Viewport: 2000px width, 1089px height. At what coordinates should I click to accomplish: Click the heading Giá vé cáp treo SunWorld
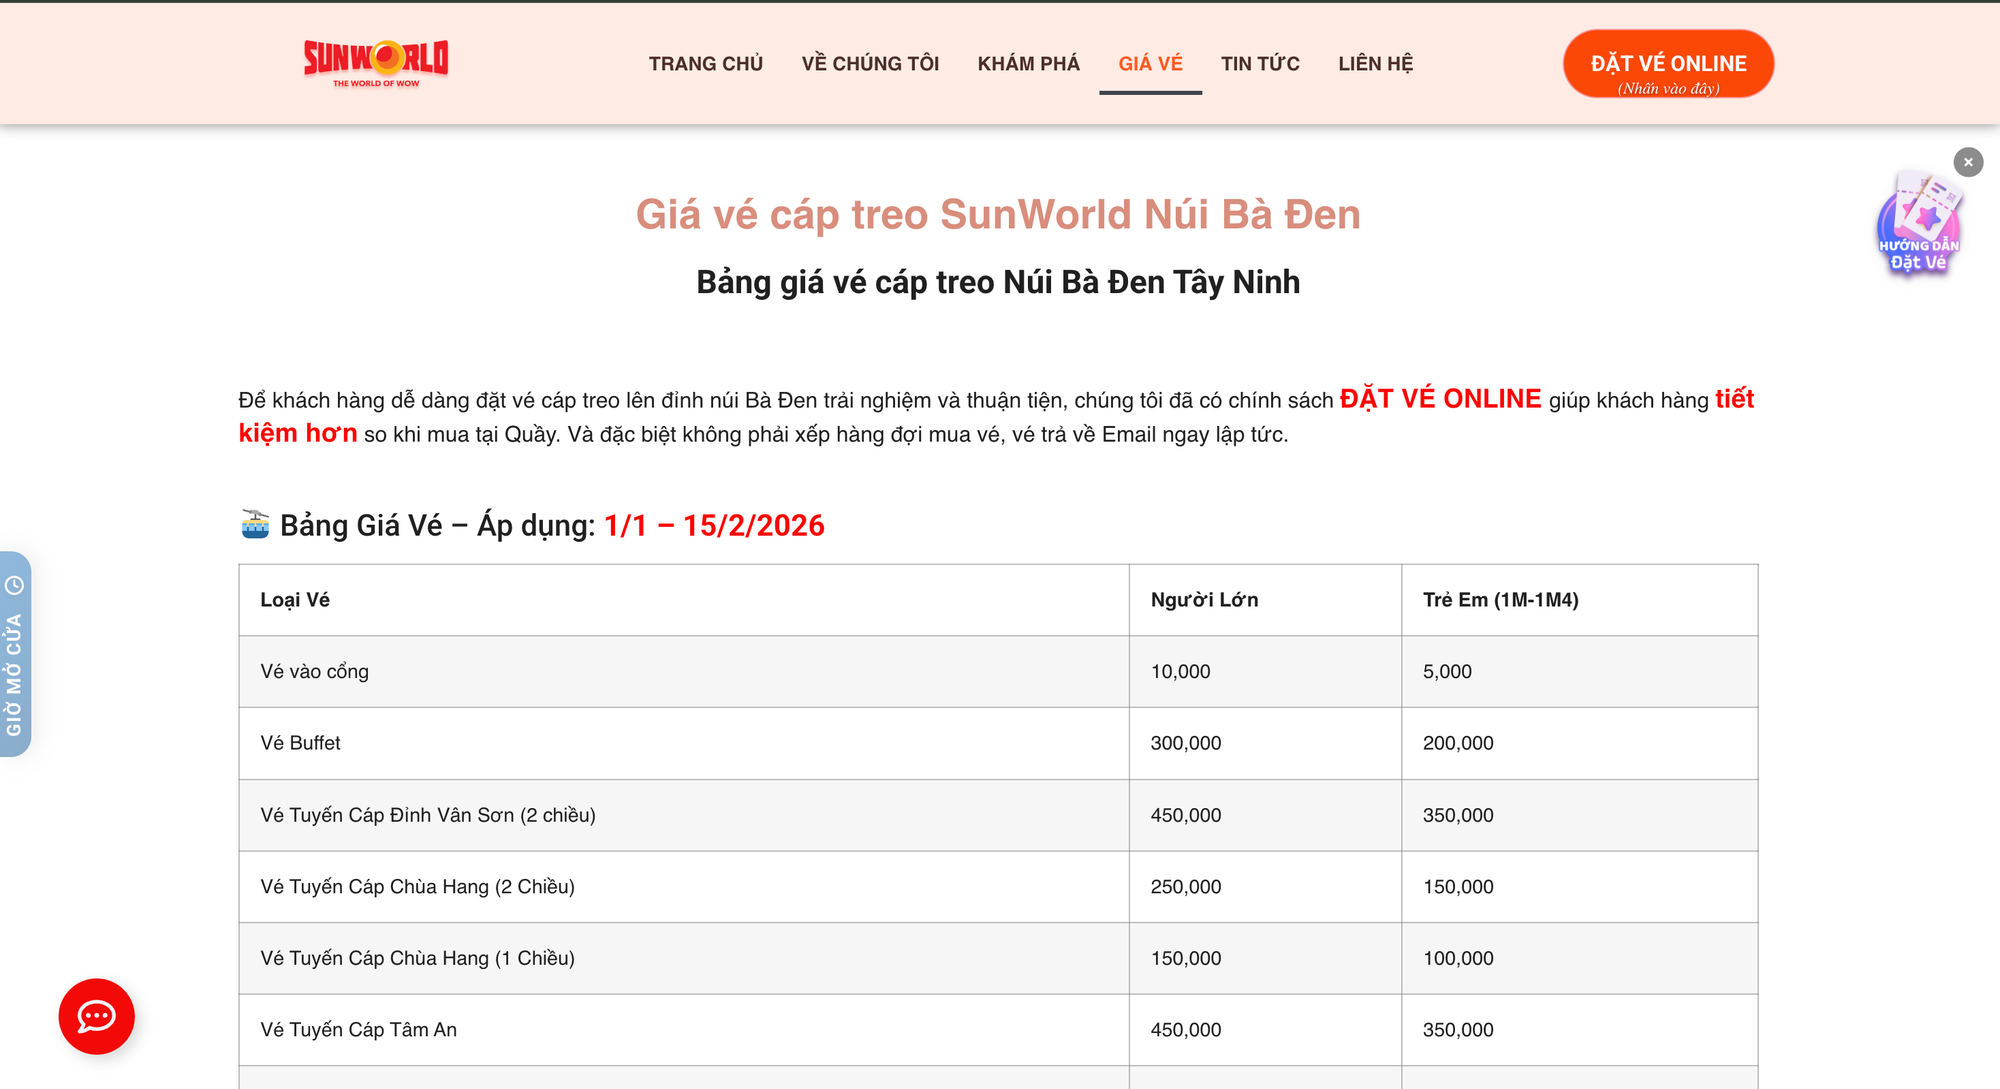tap(998, 214)
